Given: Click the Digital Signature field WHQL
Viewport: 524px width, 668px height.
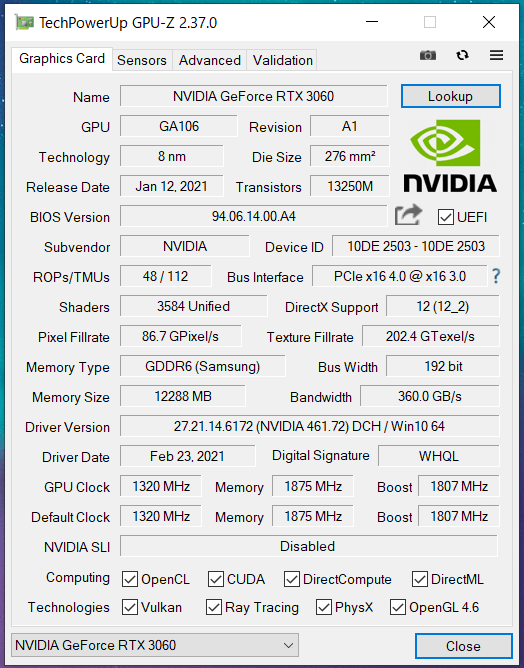Looking at the screenshot, I should 438,456.
